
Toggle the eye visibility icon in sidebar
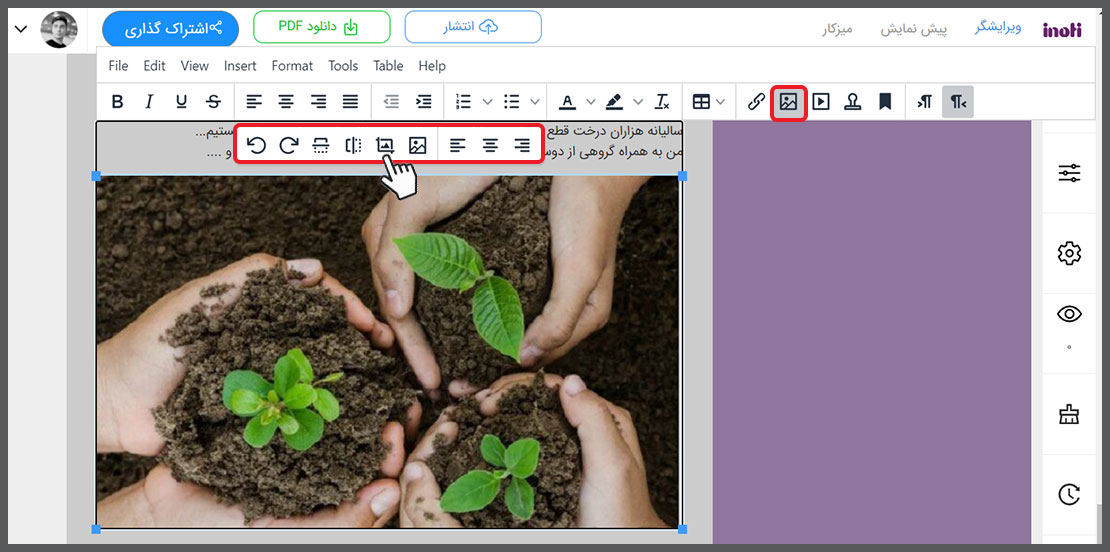(x=1069, y=314)
